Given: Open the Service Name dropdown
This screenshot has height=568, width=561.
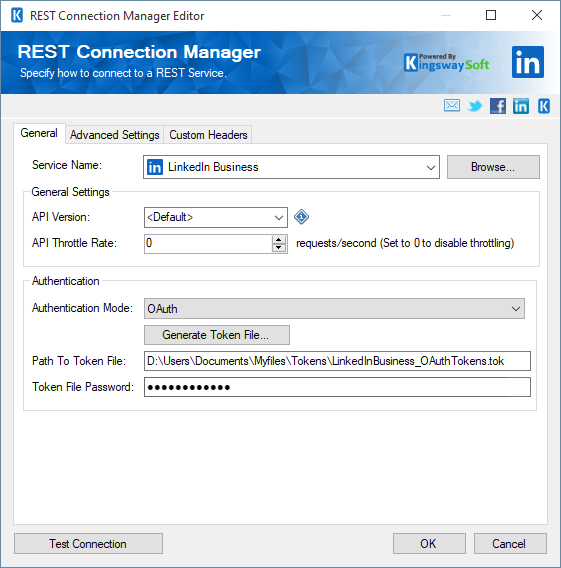Looking at the screenshot, I should (x=430, y=167).
